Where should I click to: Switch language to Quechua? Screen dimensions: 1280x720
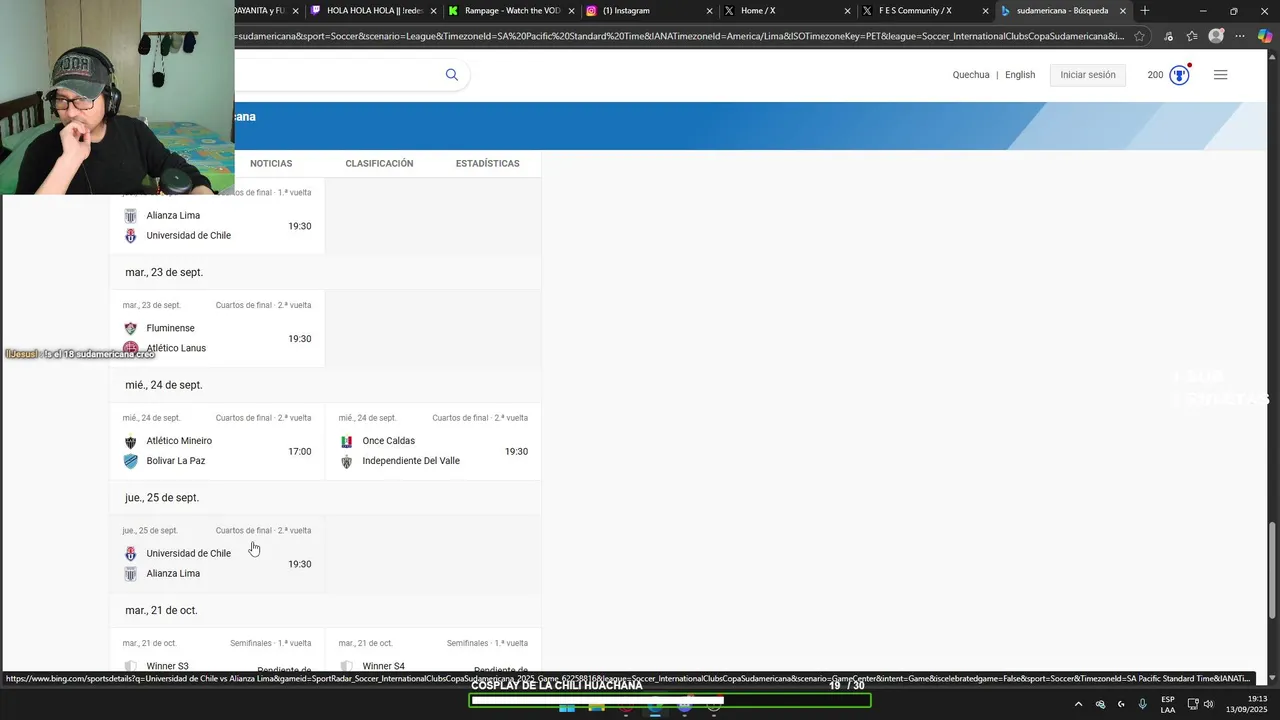pyautogui.click(x=971, y=75)
